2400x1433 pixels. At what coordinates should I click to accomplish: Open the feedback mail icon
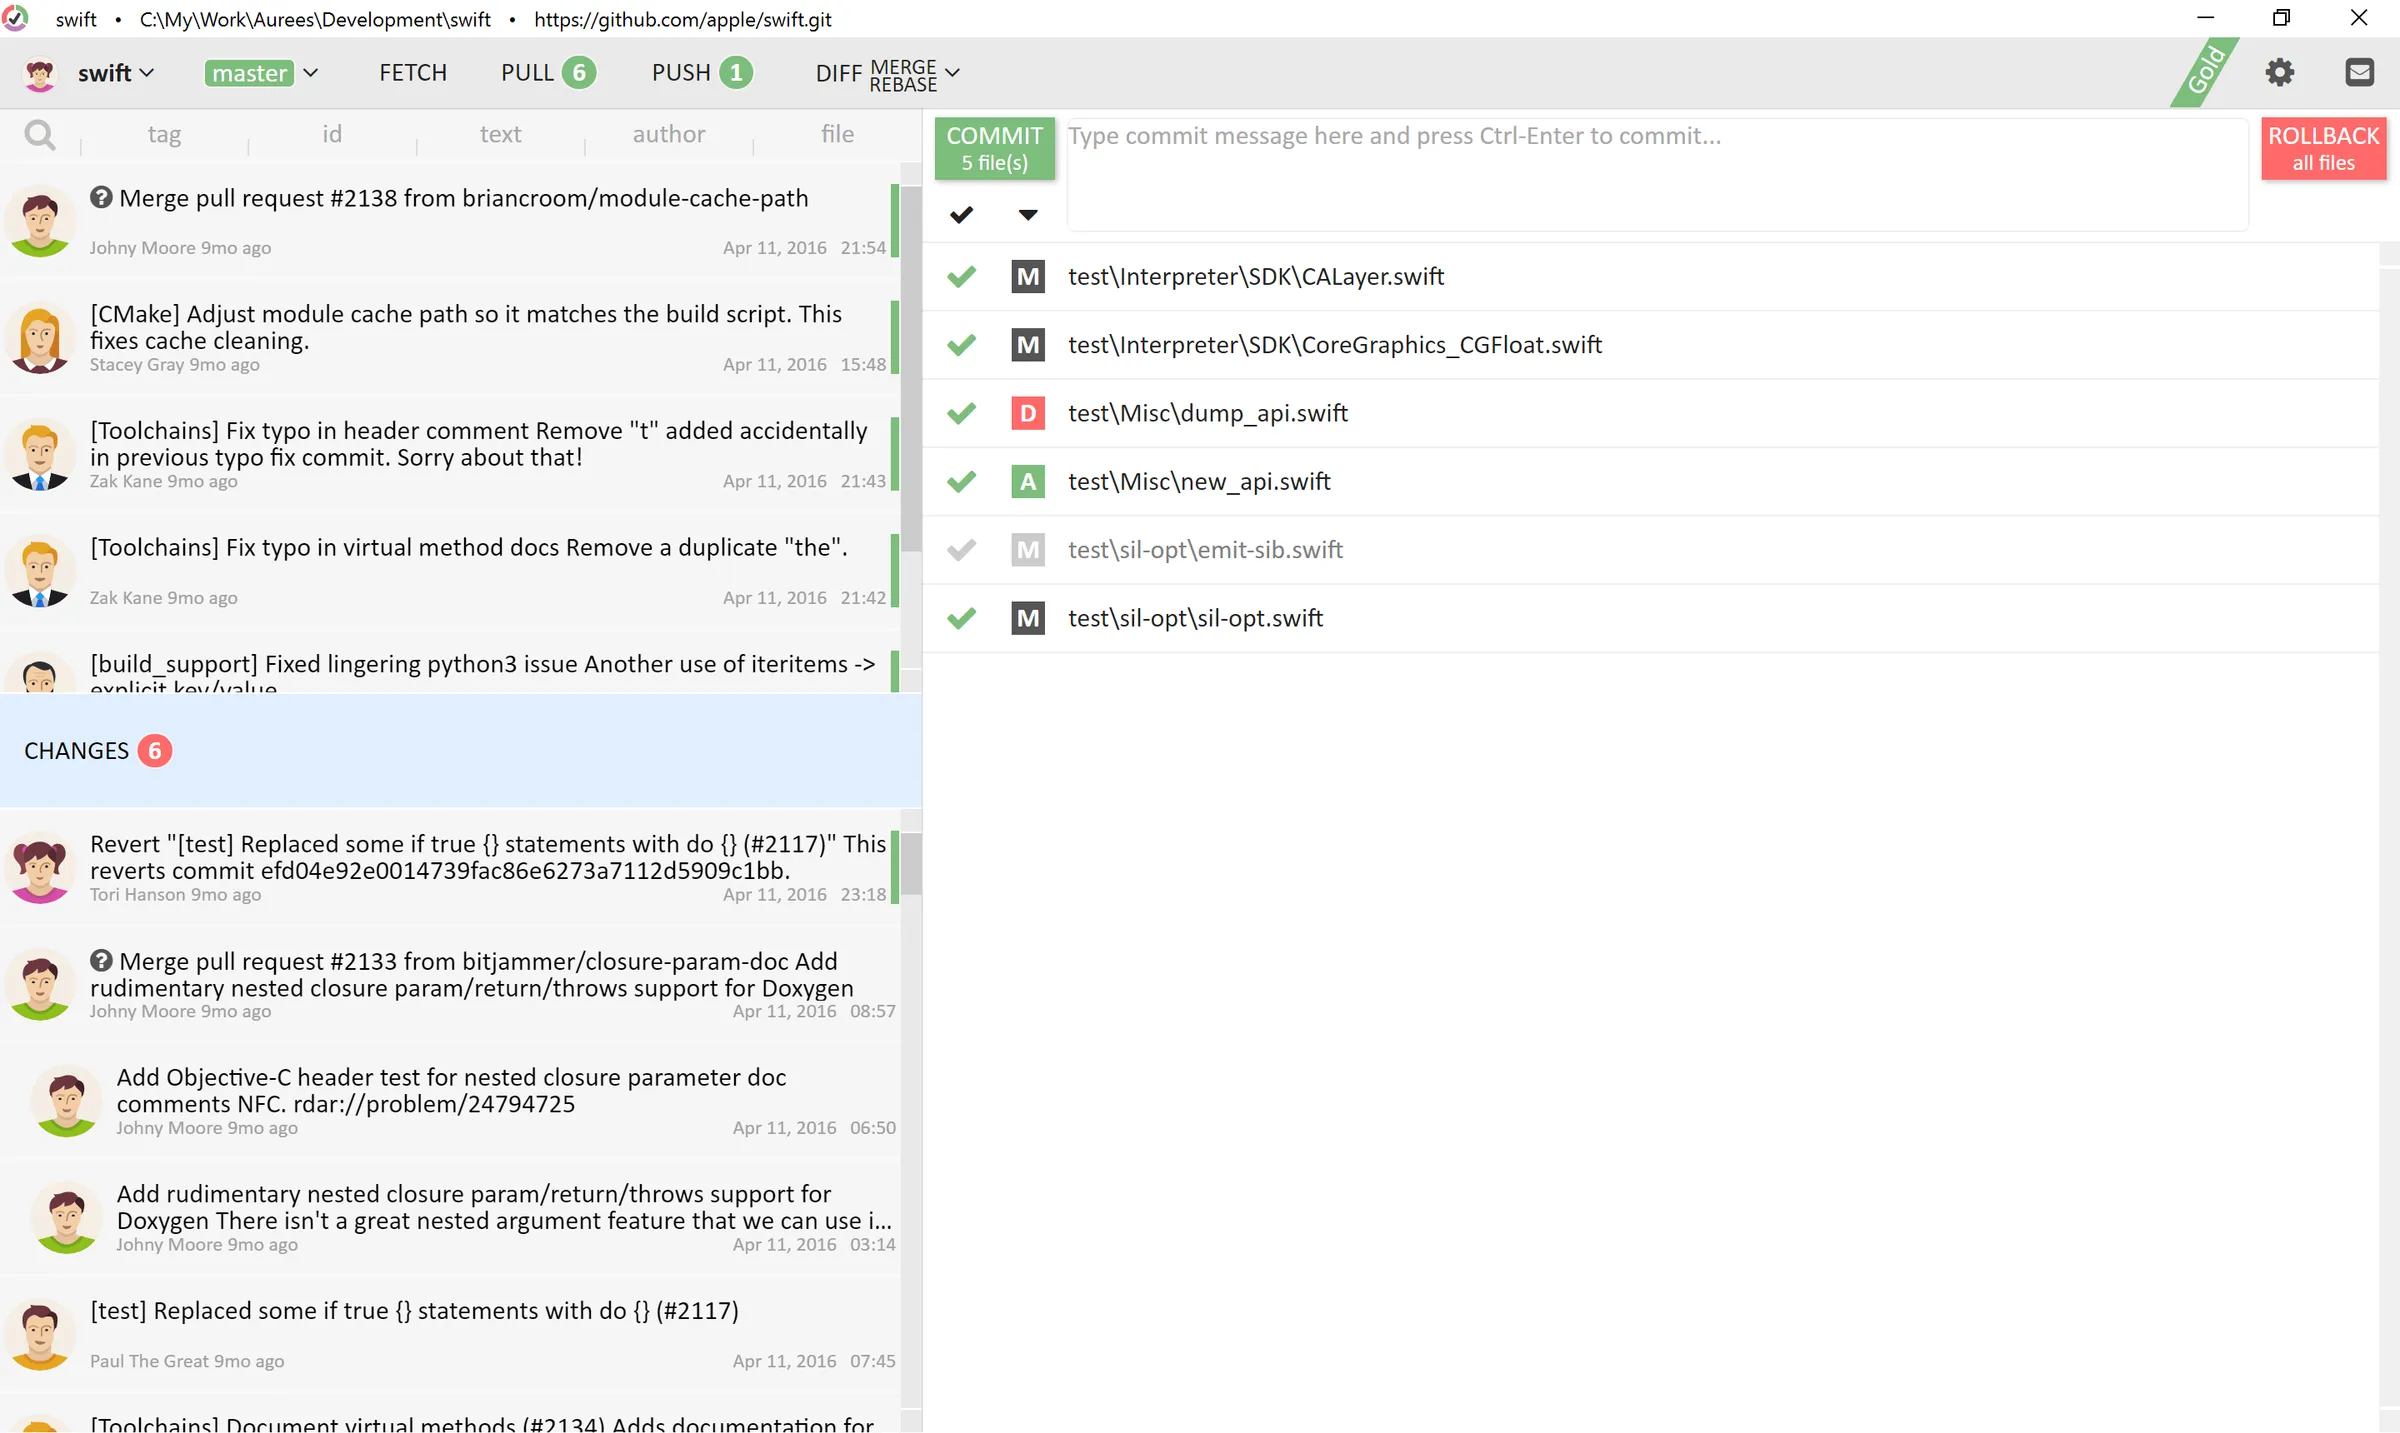click(x=2361, y=72)
